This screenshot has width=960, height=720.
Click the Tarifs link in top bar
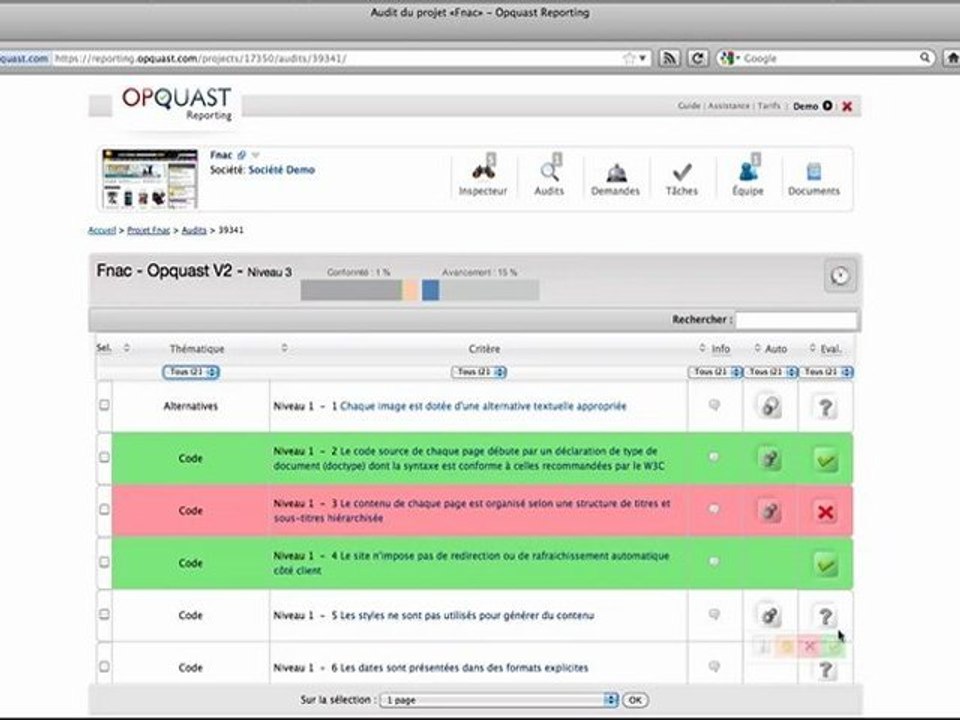(769, 106)
